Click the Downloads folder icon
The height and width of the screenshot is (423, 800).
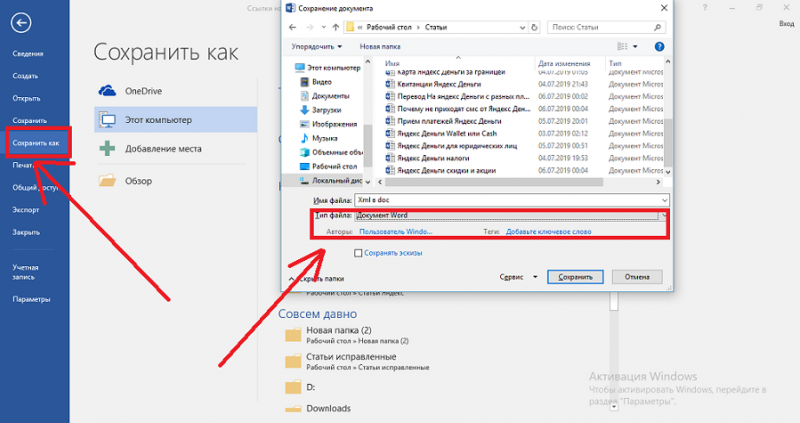point(293,408)
